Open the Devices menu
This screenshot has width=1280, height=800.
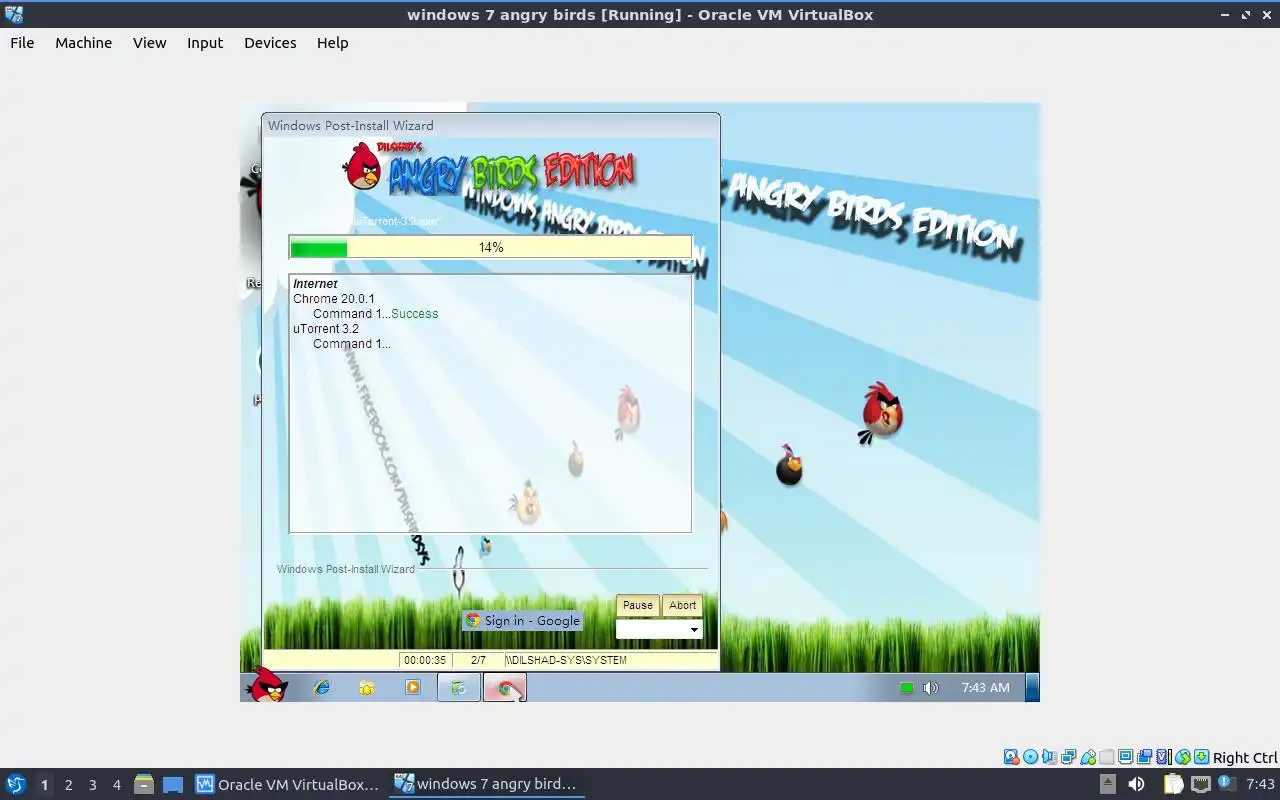[x=270, y=43]
